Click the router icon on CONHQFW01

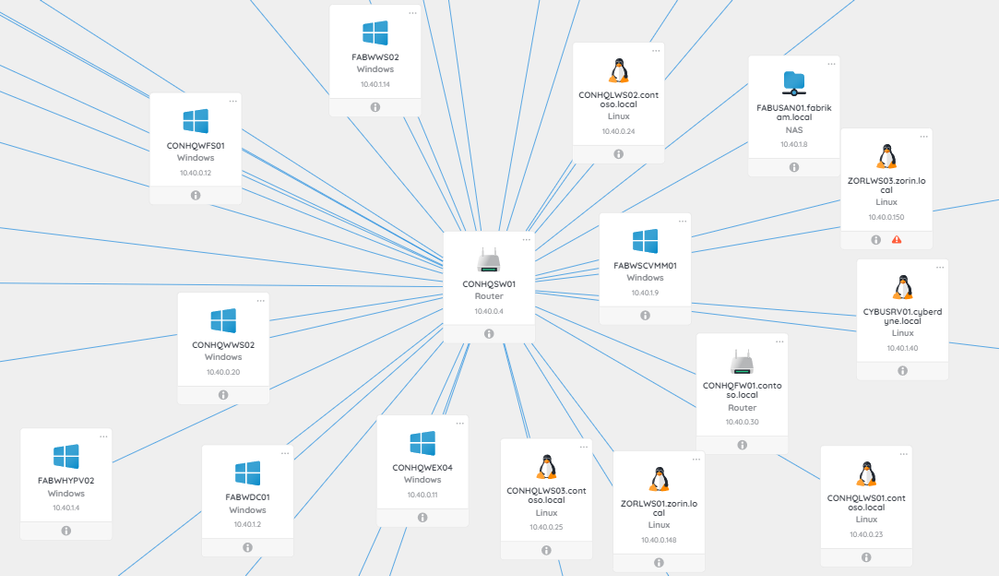741,362
